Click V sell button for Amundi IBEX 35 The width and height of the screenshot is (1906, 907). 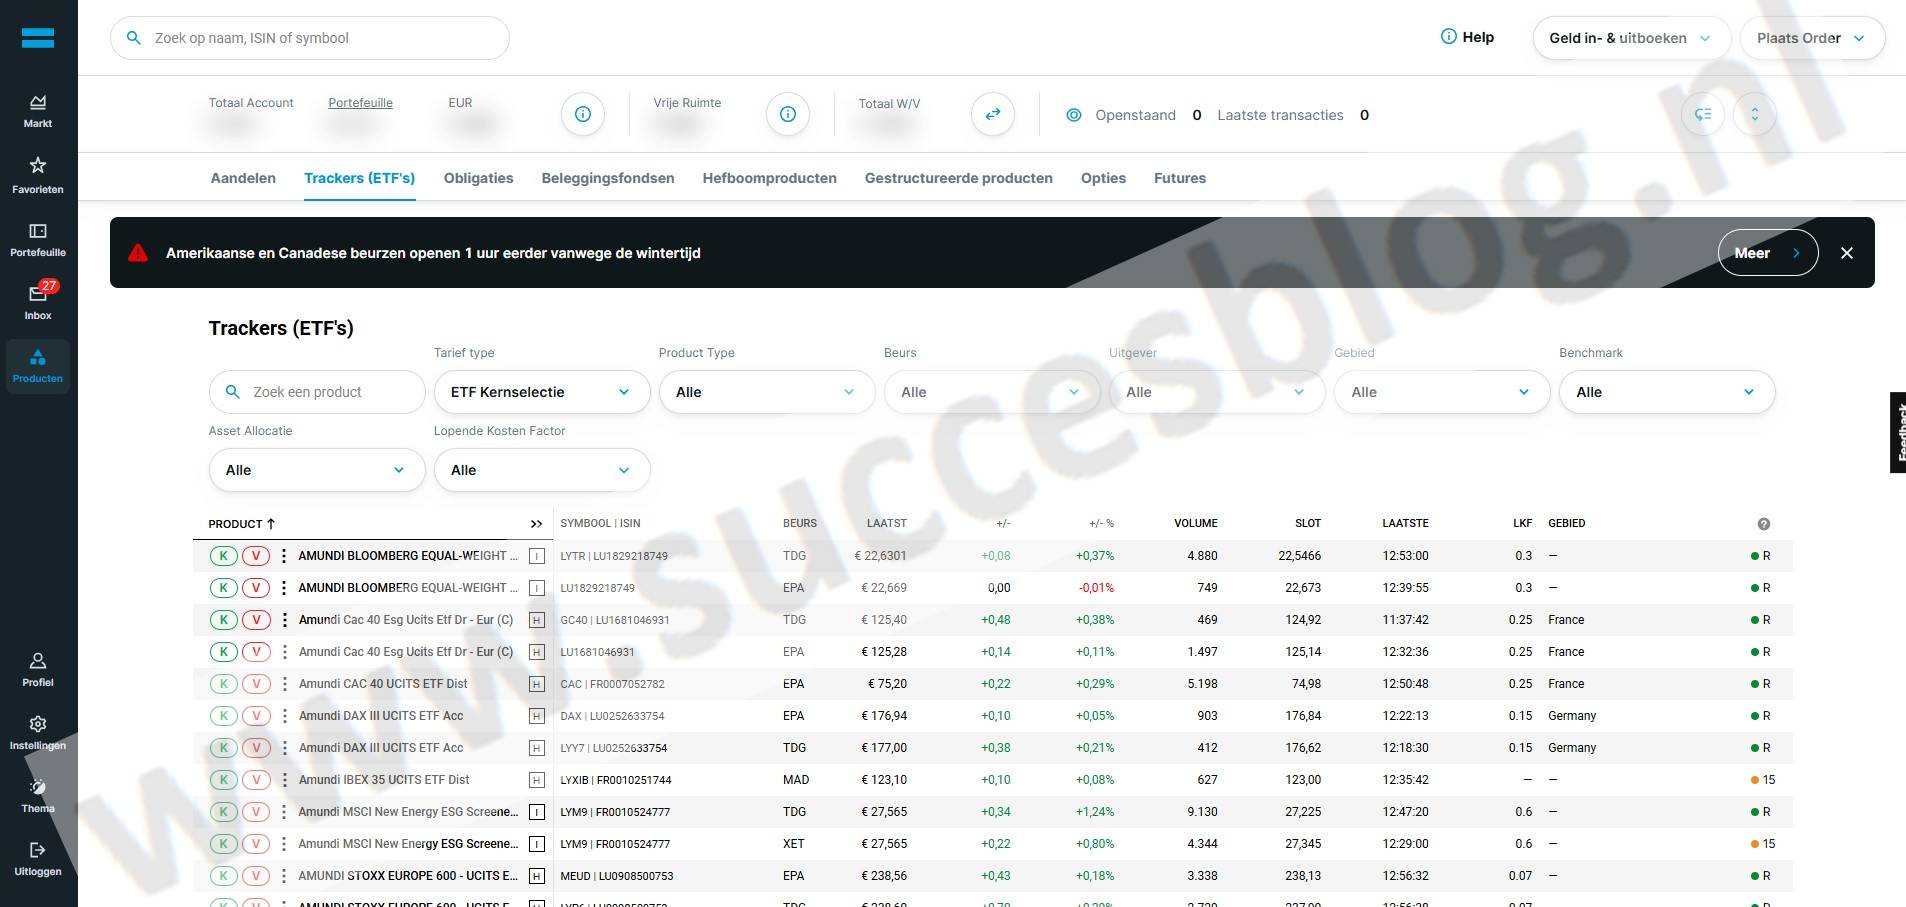coord(256,780)
